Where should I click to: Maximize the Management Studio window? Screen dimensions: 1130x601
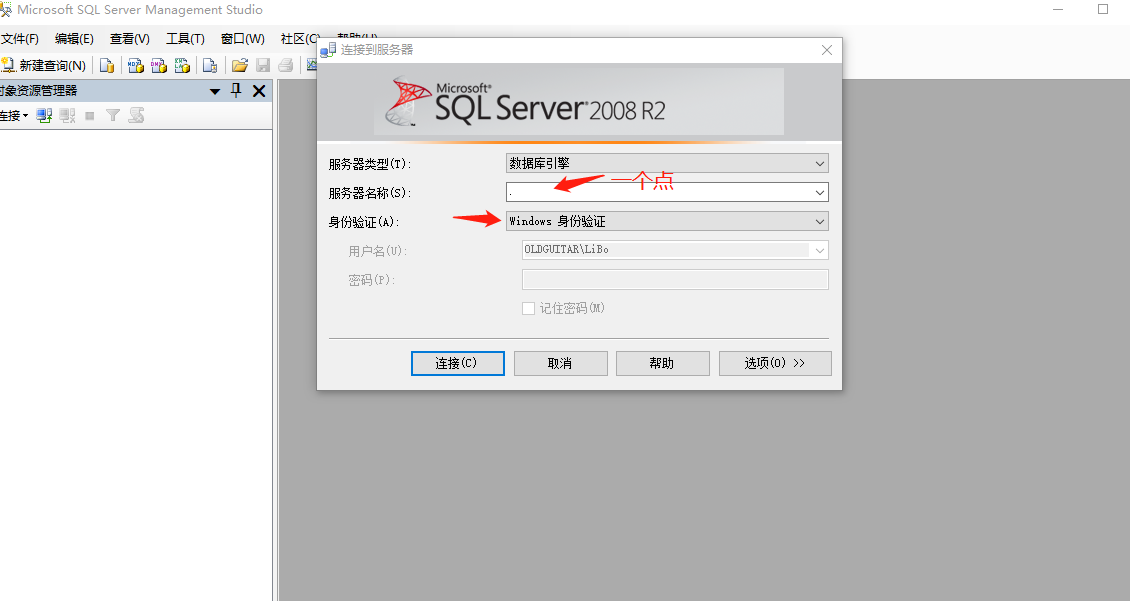click(x=1103, y=9)
